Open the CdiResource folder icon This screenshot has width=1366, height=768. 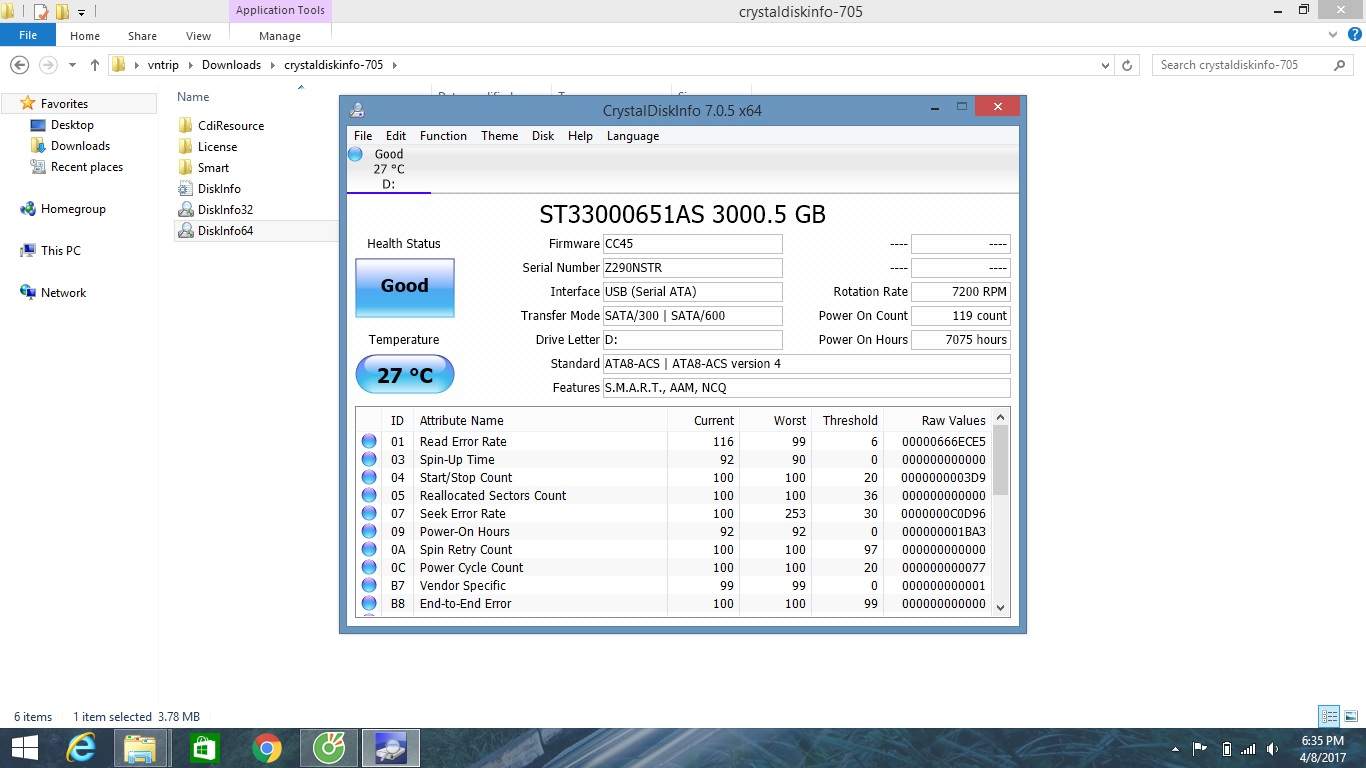(x=185, y=125)
